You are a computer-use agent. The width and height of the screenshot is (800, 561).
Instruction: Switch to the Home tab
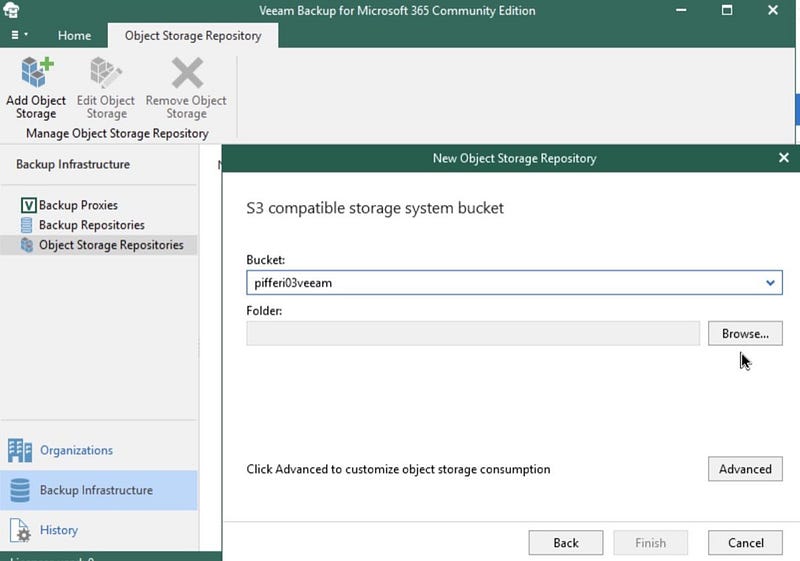point(74,36)
